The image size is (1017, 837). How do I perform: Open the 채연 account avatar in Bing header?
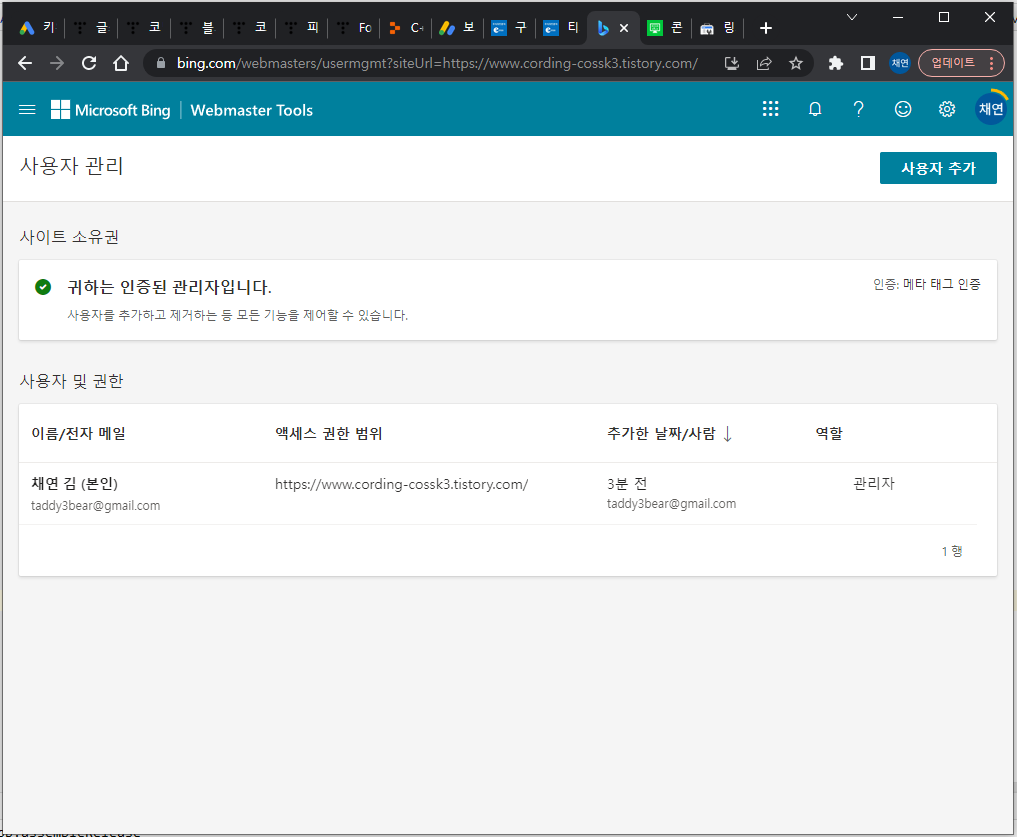pos(990,108)
